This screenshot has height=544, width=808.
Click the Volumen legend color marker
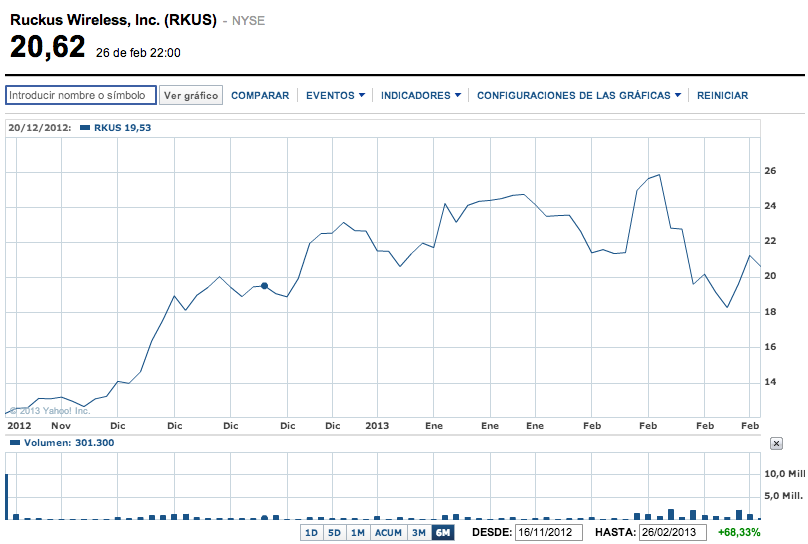[14, 442]
